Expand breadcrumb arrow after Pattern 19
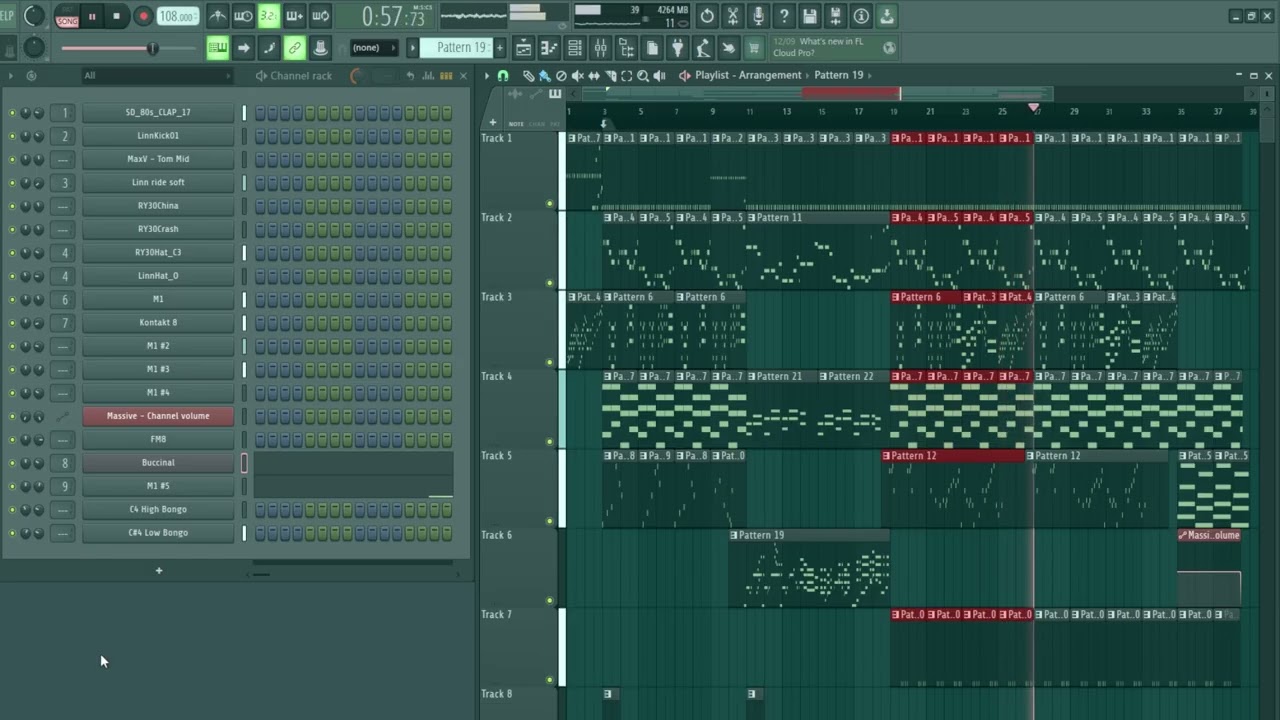This screenshot has height=720, width=1280. click(870, 76)
